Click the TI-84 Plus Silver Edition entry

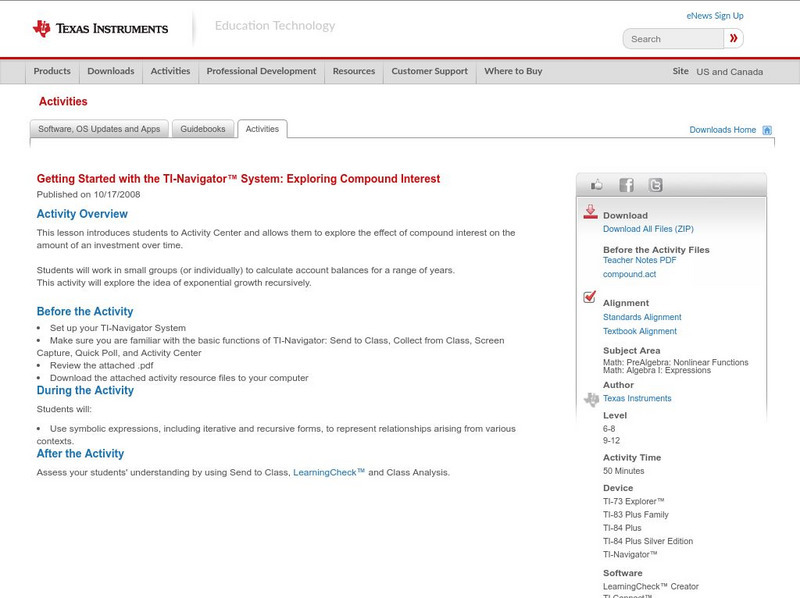tap(648, 541)
